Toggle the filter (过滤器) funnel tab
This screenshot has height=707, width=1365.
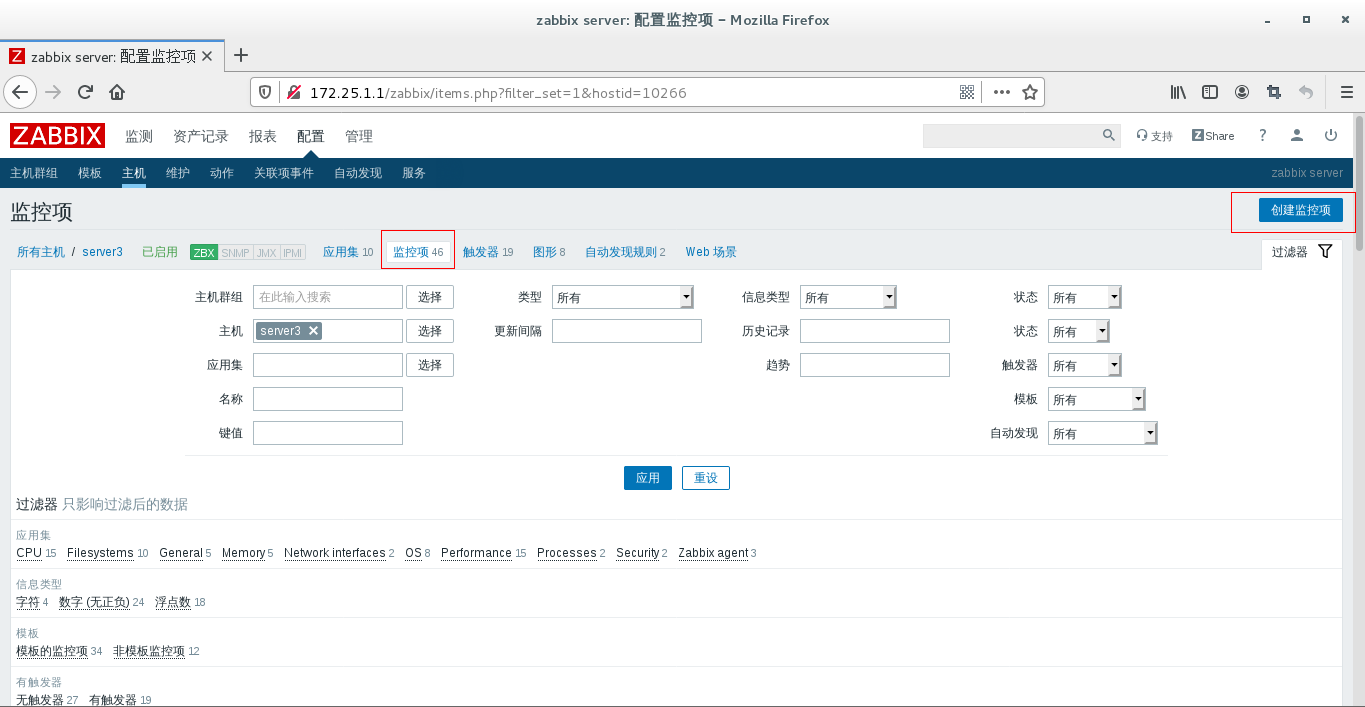coord(1301,252)
